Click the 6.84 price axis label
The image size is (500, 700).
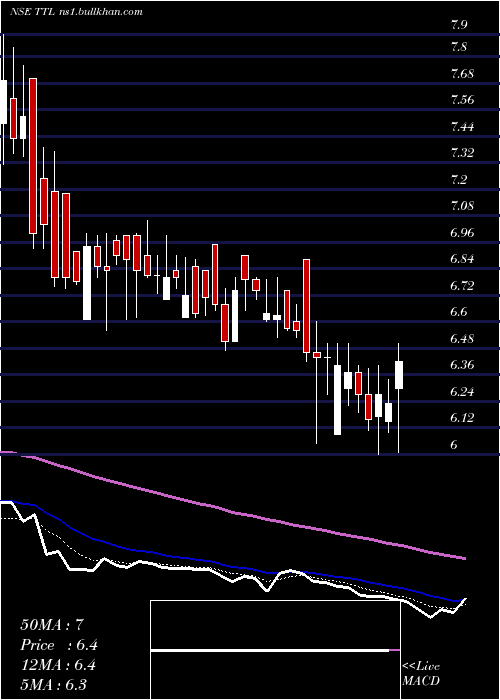click(462, 259)
